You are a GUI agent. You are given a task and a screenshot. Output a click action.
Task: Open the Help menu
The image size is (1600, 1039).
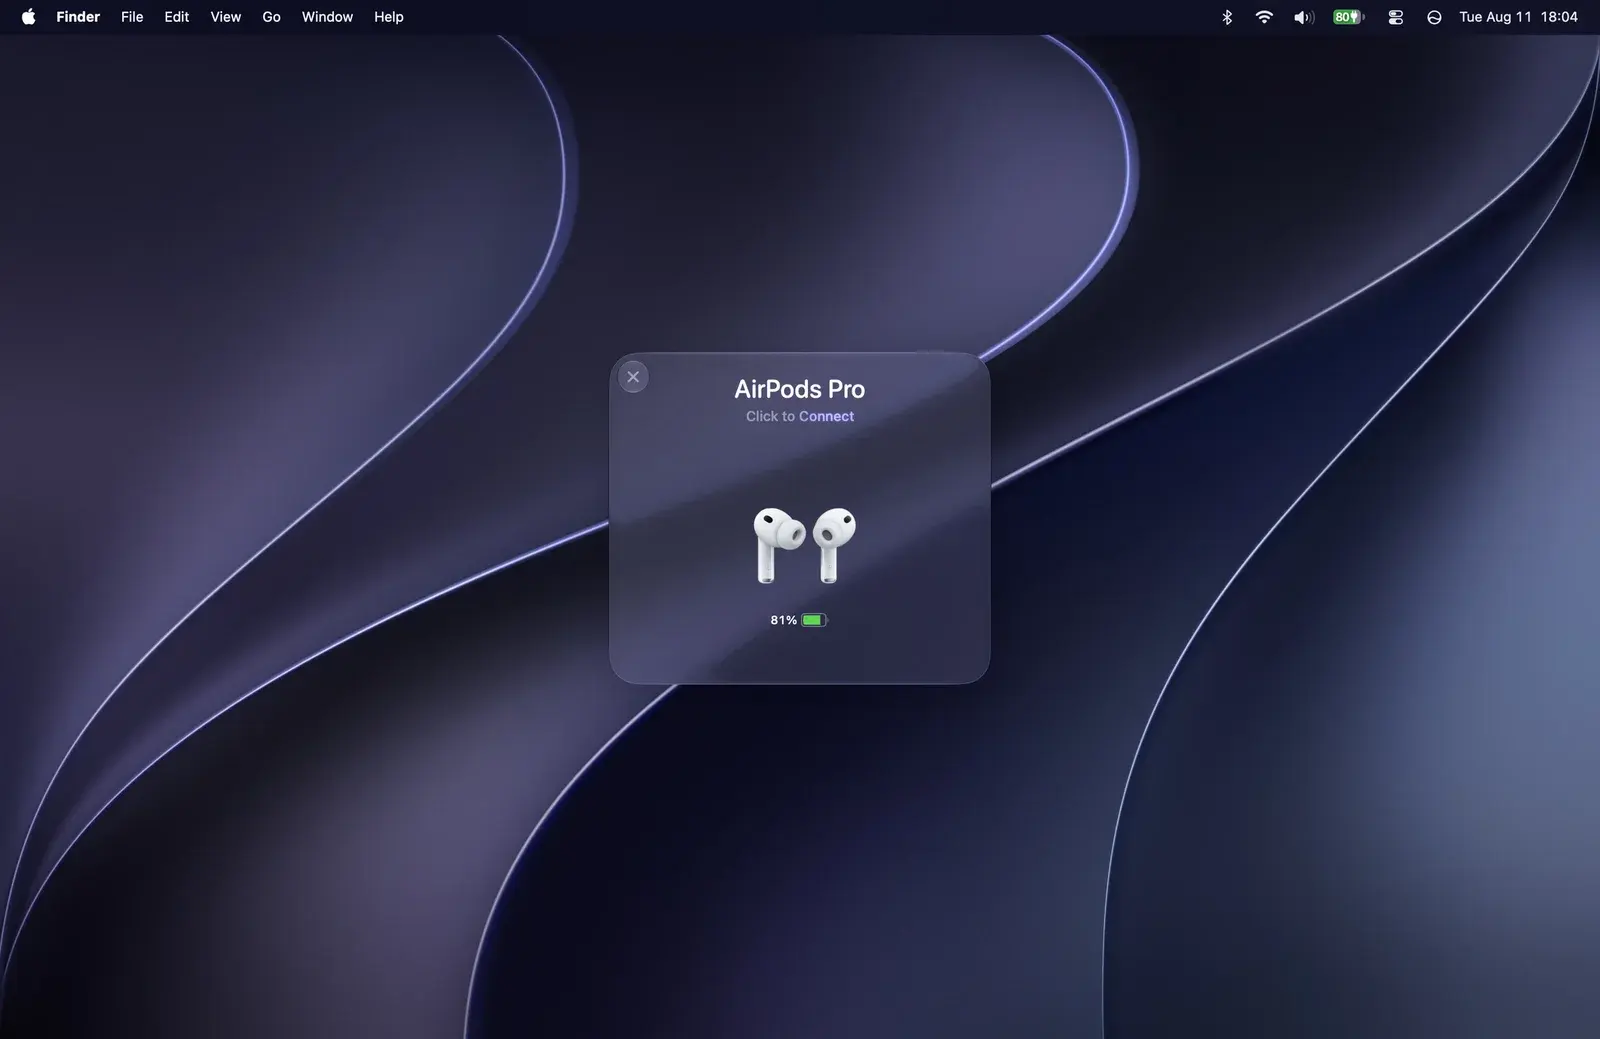(389, 17)
